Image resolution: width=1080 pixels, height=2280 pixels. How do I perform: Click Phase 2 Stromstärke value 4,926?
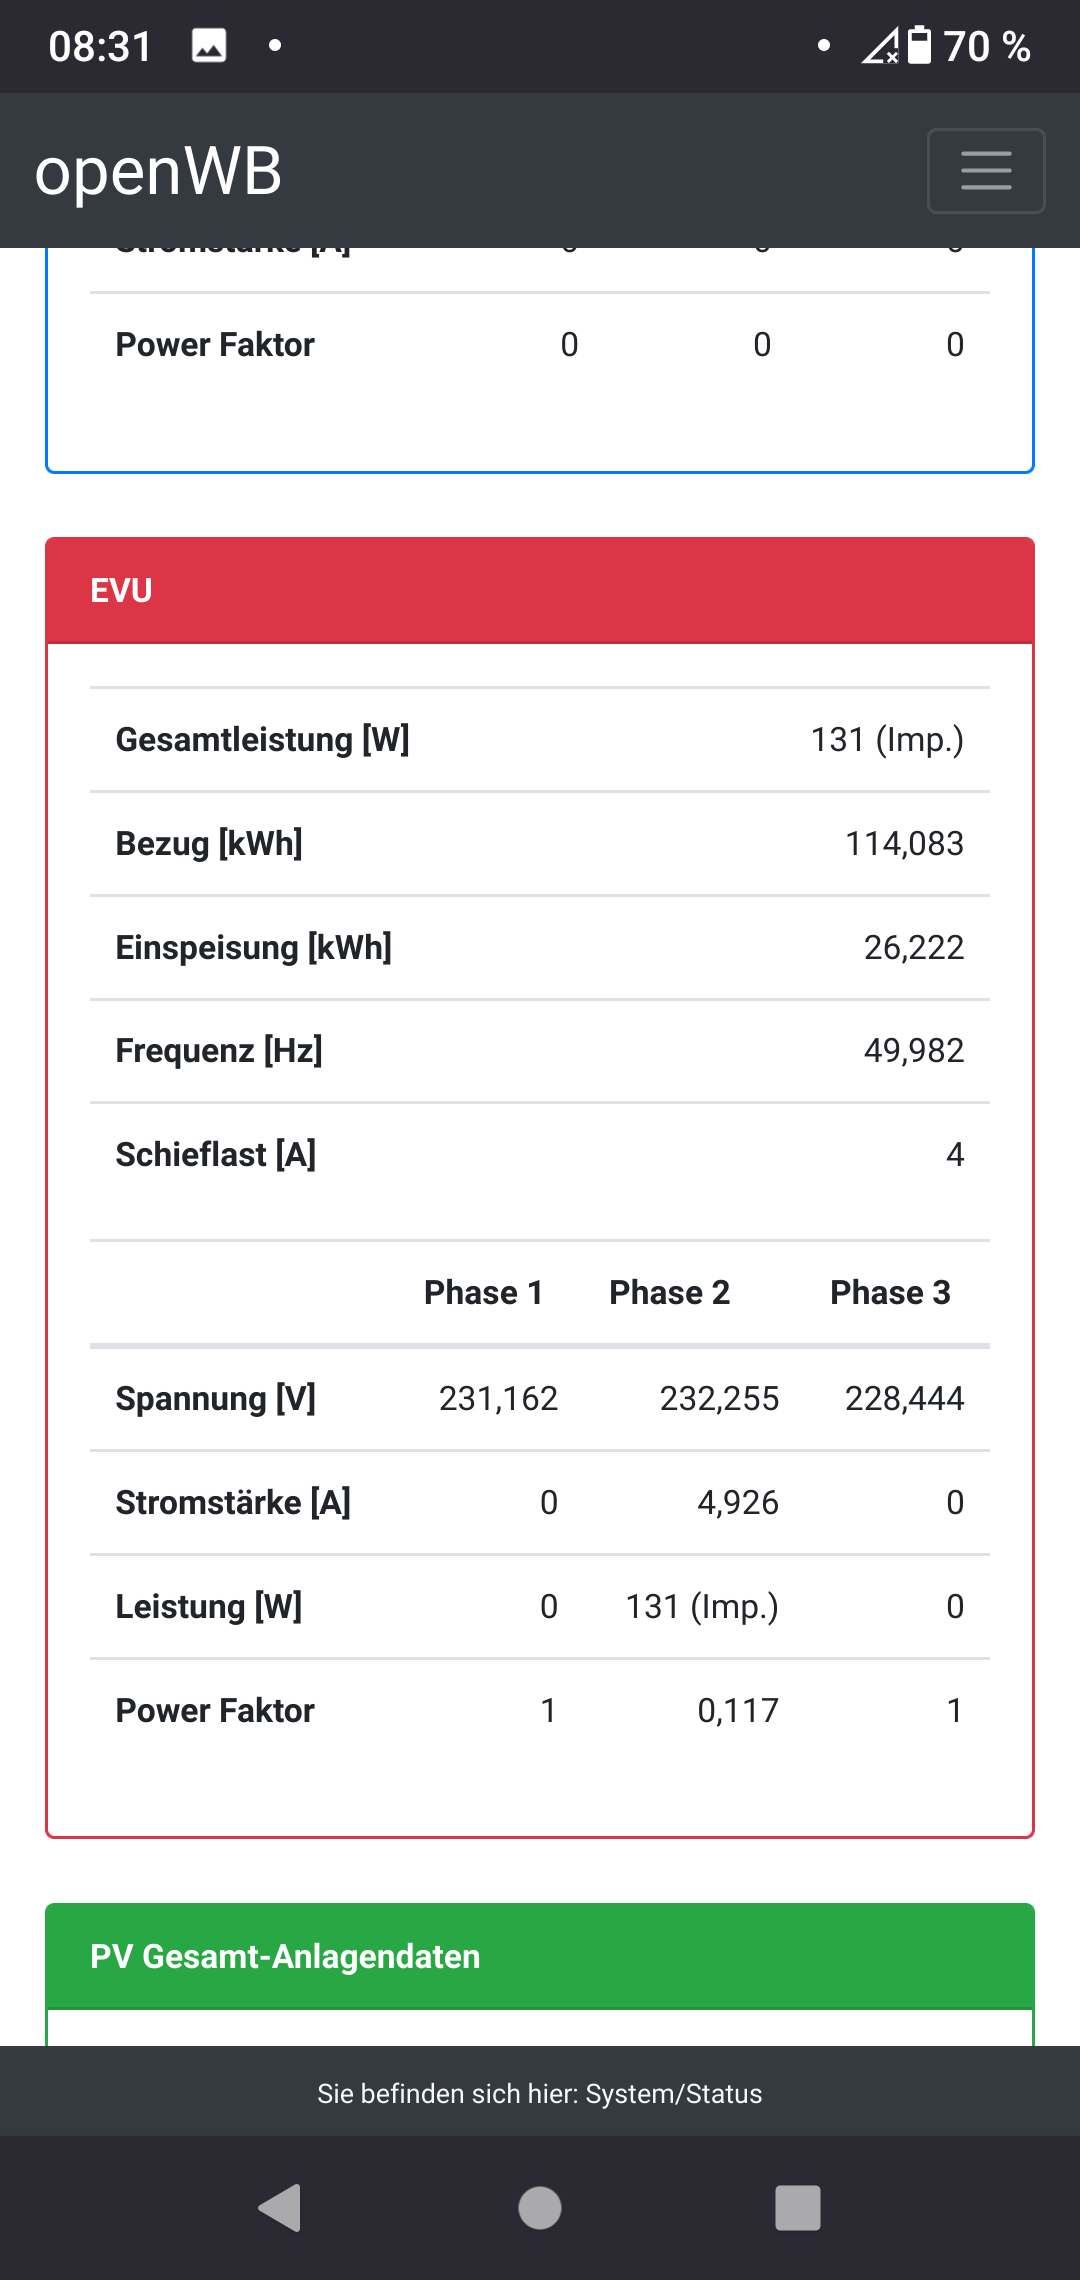point(737,1503)
